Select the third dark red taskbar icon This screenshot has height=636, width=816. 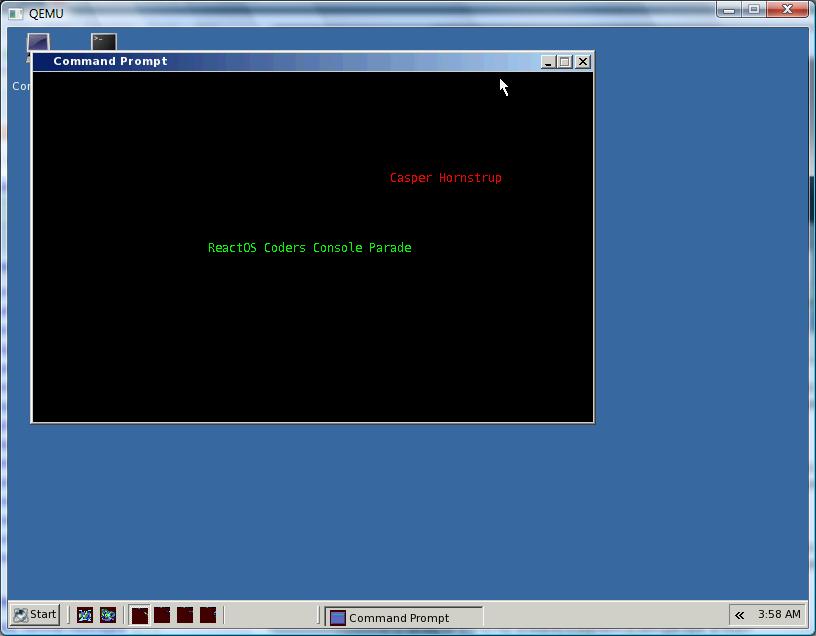[x=185, y=615]
